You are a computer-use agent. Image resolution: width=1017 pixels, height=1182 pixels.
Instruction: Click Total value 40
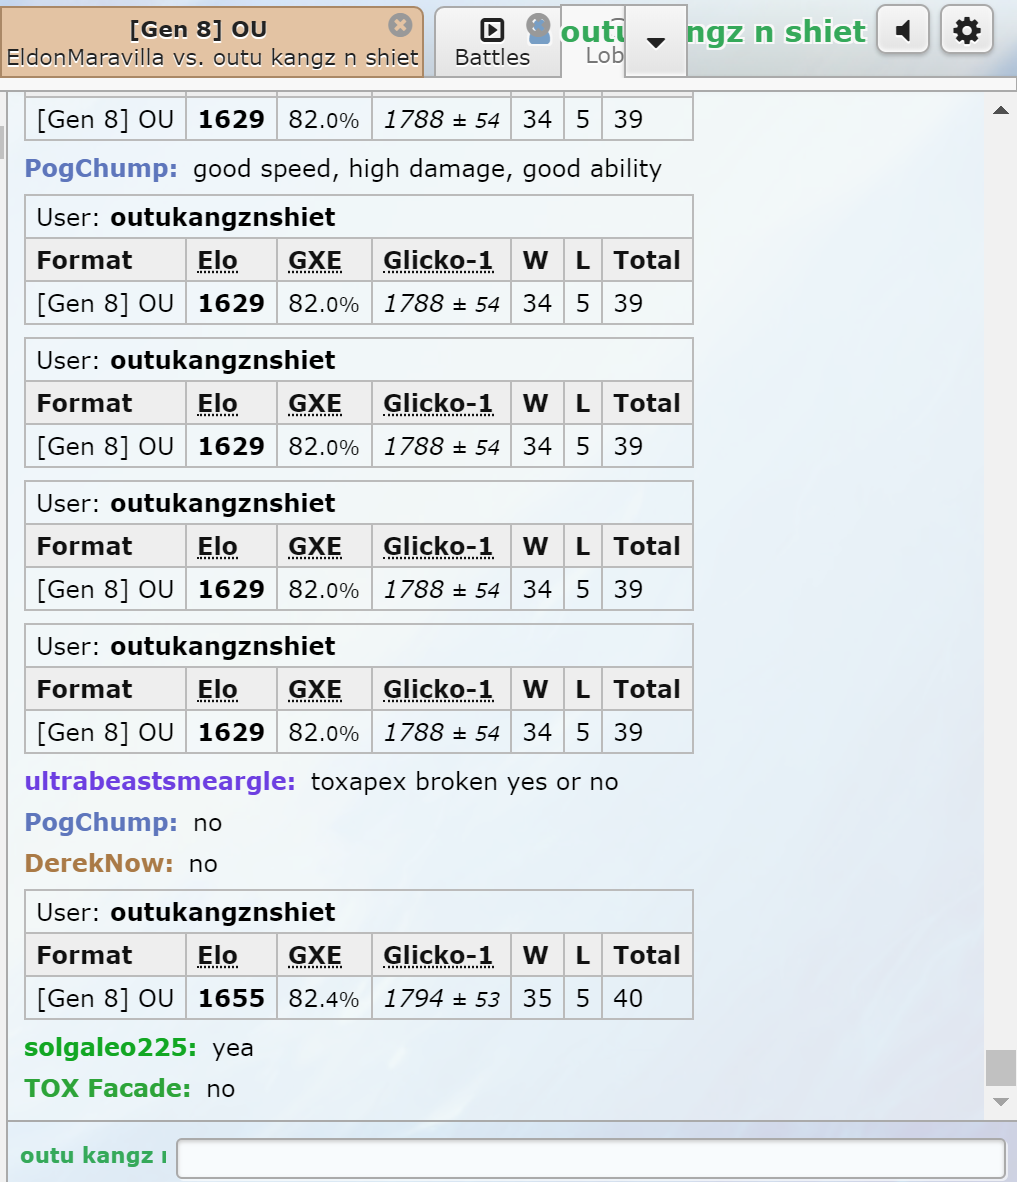pyautogui.click(x=627, y=998)
